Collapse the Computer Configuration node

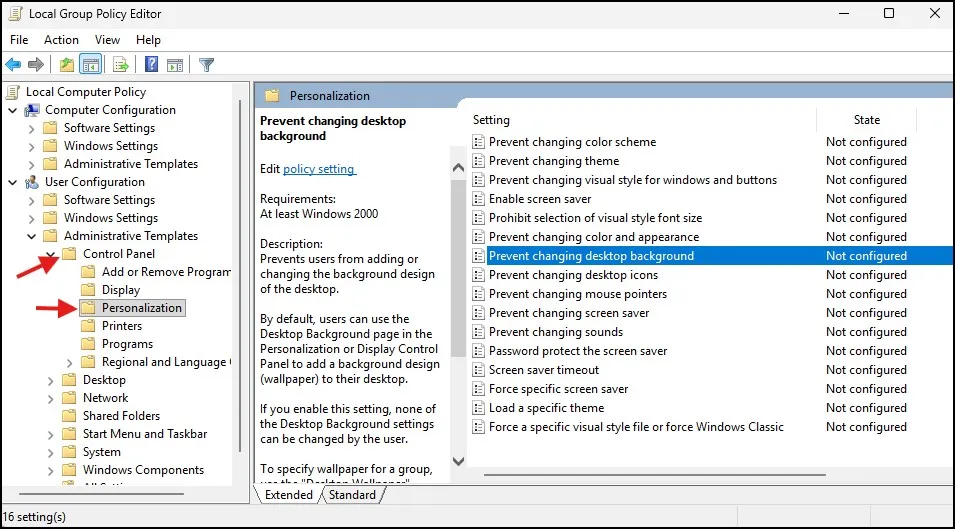(12, 110)
